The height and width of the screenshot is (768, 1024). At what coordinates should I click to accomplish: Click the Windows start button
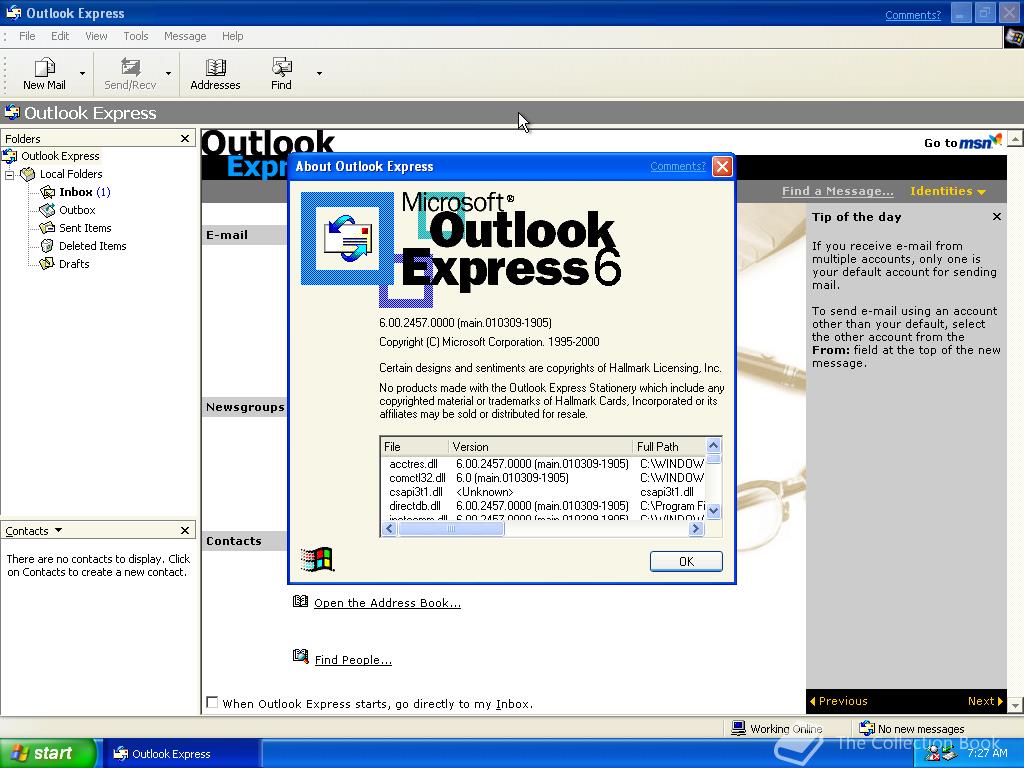[x=48, y=753]
